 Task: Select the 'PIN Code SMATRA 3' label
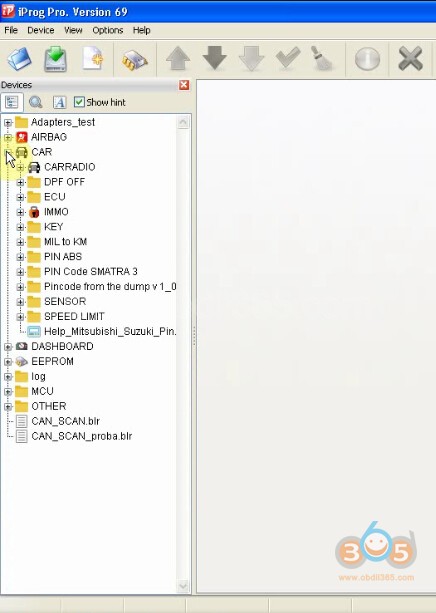tap(91, 272)
